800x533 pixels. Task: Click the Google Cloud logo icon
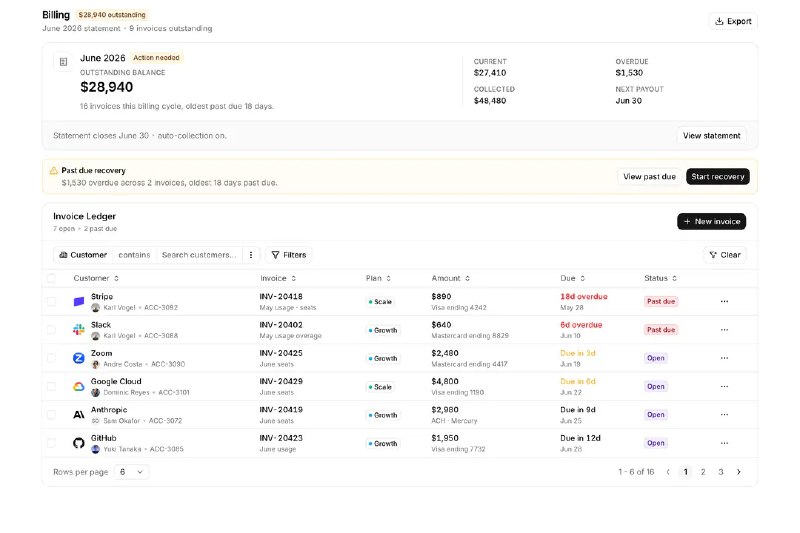[x=79, y=386]
